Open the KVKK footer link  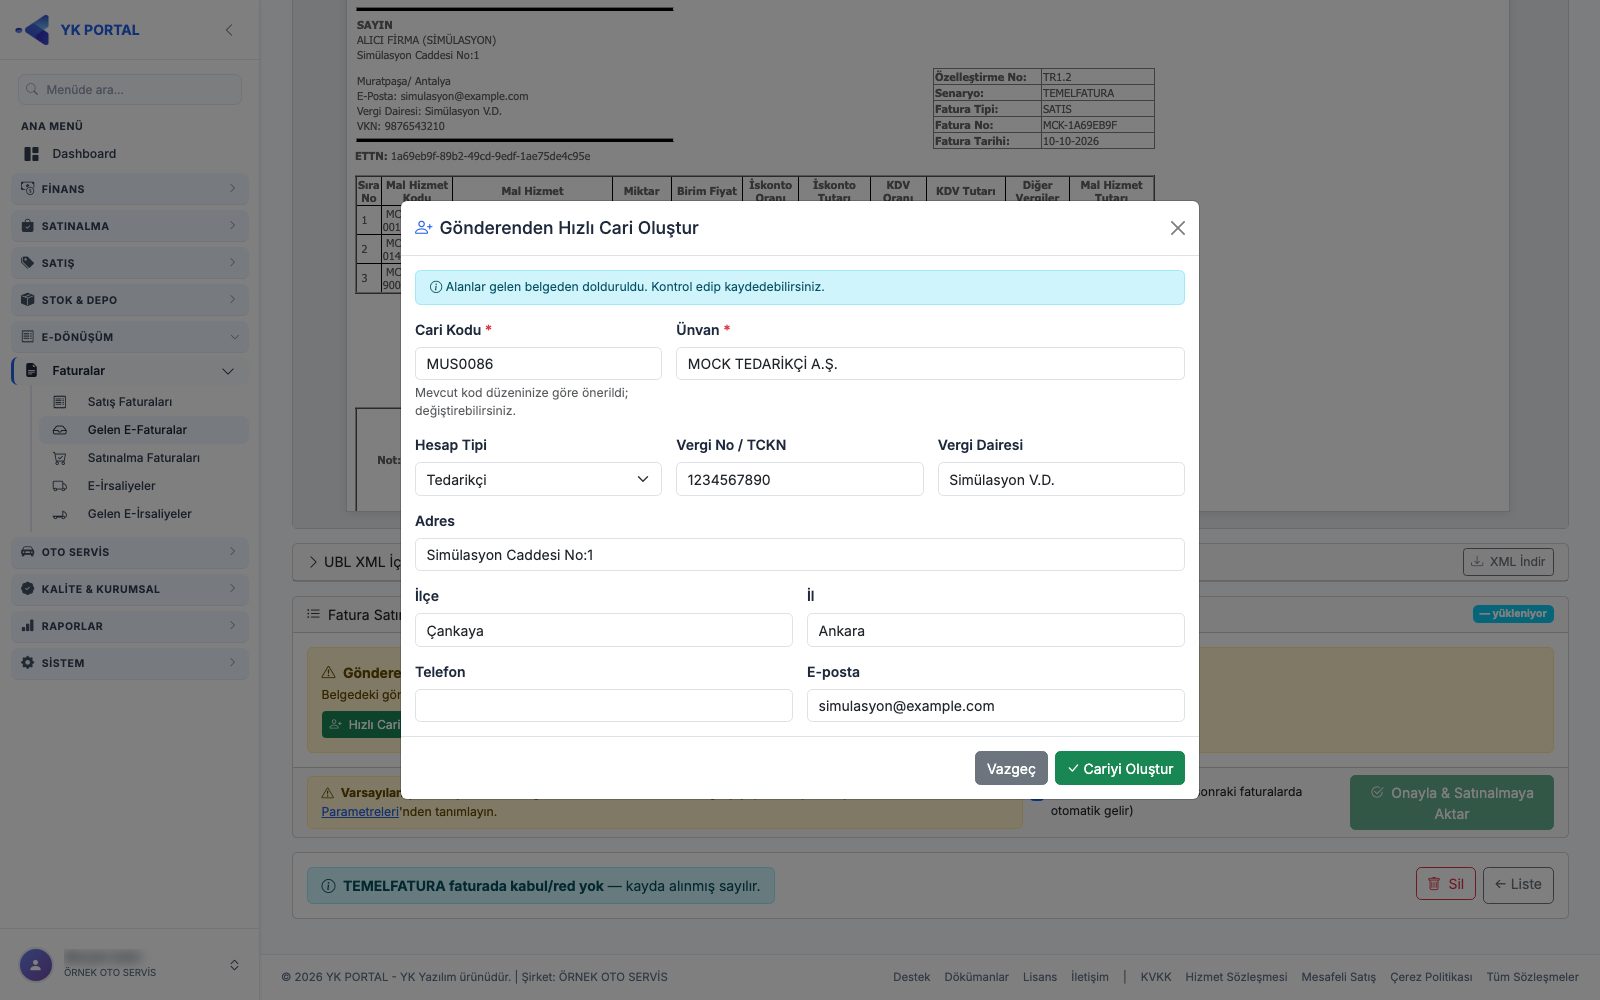(1156, 977)
